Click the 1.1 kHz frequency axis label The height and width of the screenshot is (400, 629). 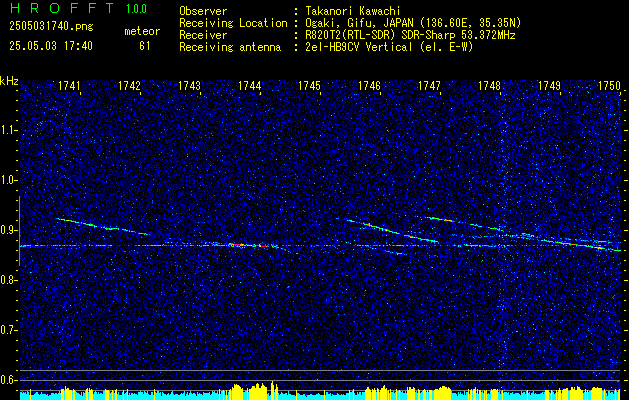tap(8, 130)
